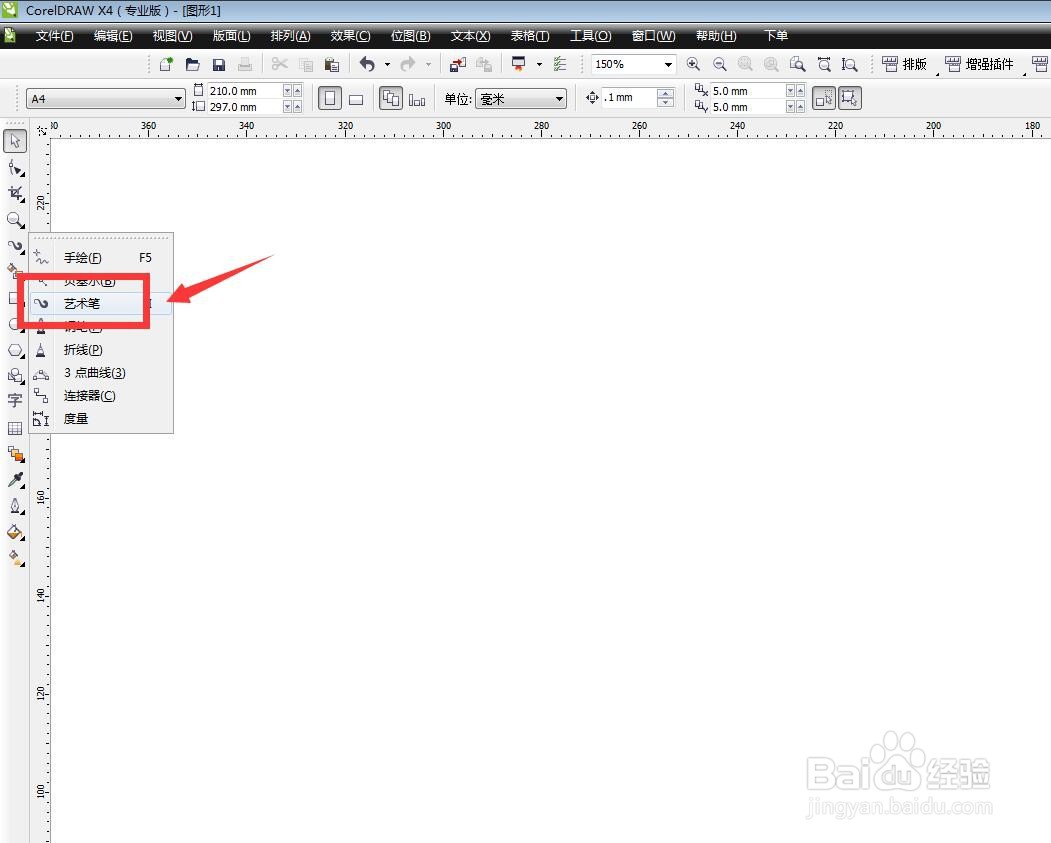Image resolution: width=1051 pixels, height=843 pixels.
Task: Expand the launcher dropdown arrow
Action: [x=540, y=64]
